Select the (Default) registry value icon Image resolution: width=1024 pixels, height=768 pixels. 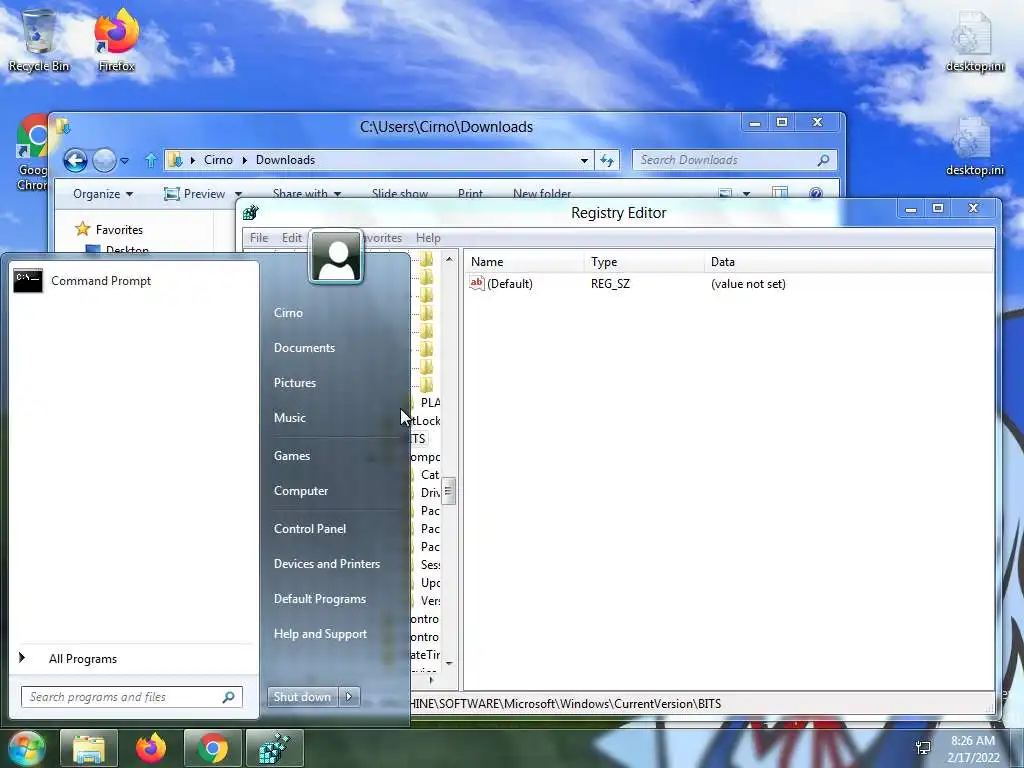[477, 283]
